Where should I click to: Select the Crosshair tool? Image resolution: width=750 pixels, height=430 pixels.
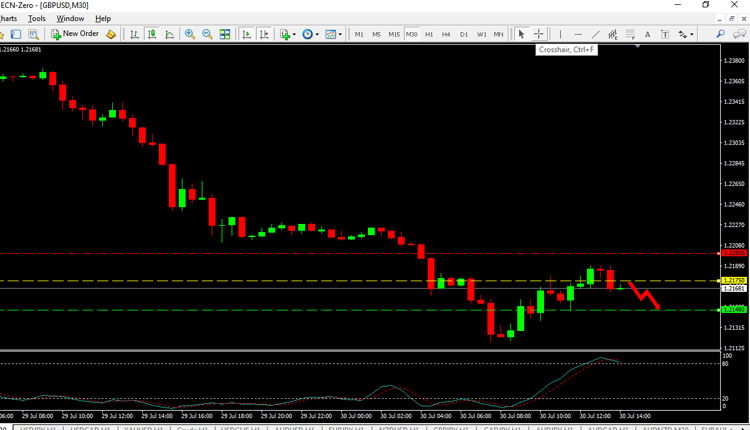(x=539, y=34)
